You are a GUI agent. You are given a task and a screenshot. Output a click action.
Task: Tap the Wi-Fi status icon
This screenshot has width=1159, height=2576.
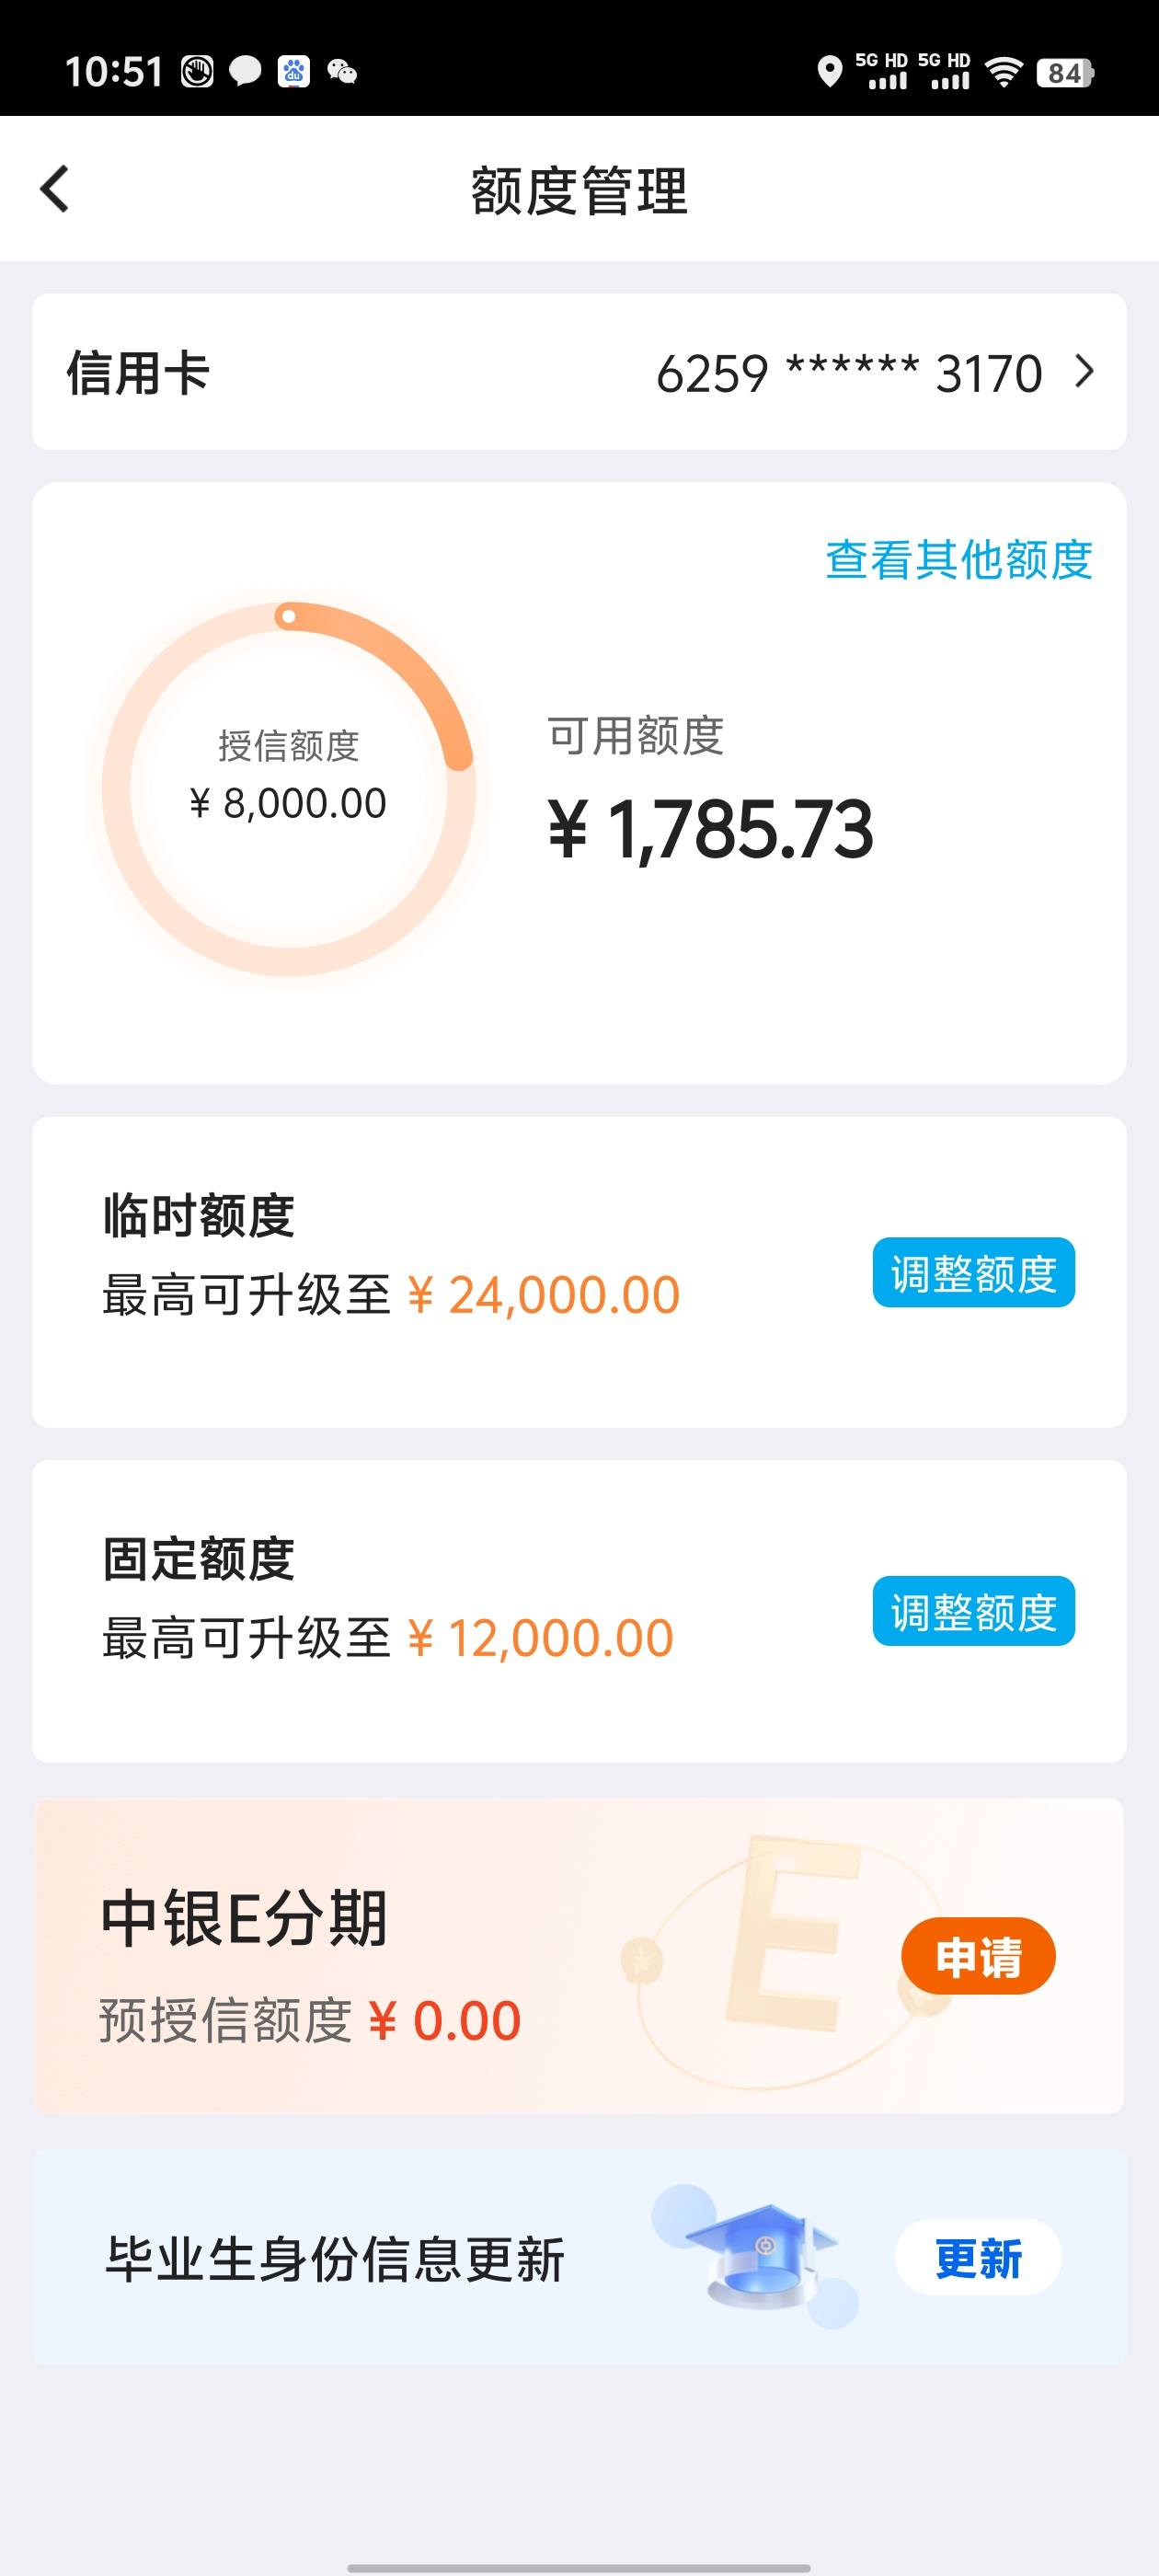[1003, 72]
